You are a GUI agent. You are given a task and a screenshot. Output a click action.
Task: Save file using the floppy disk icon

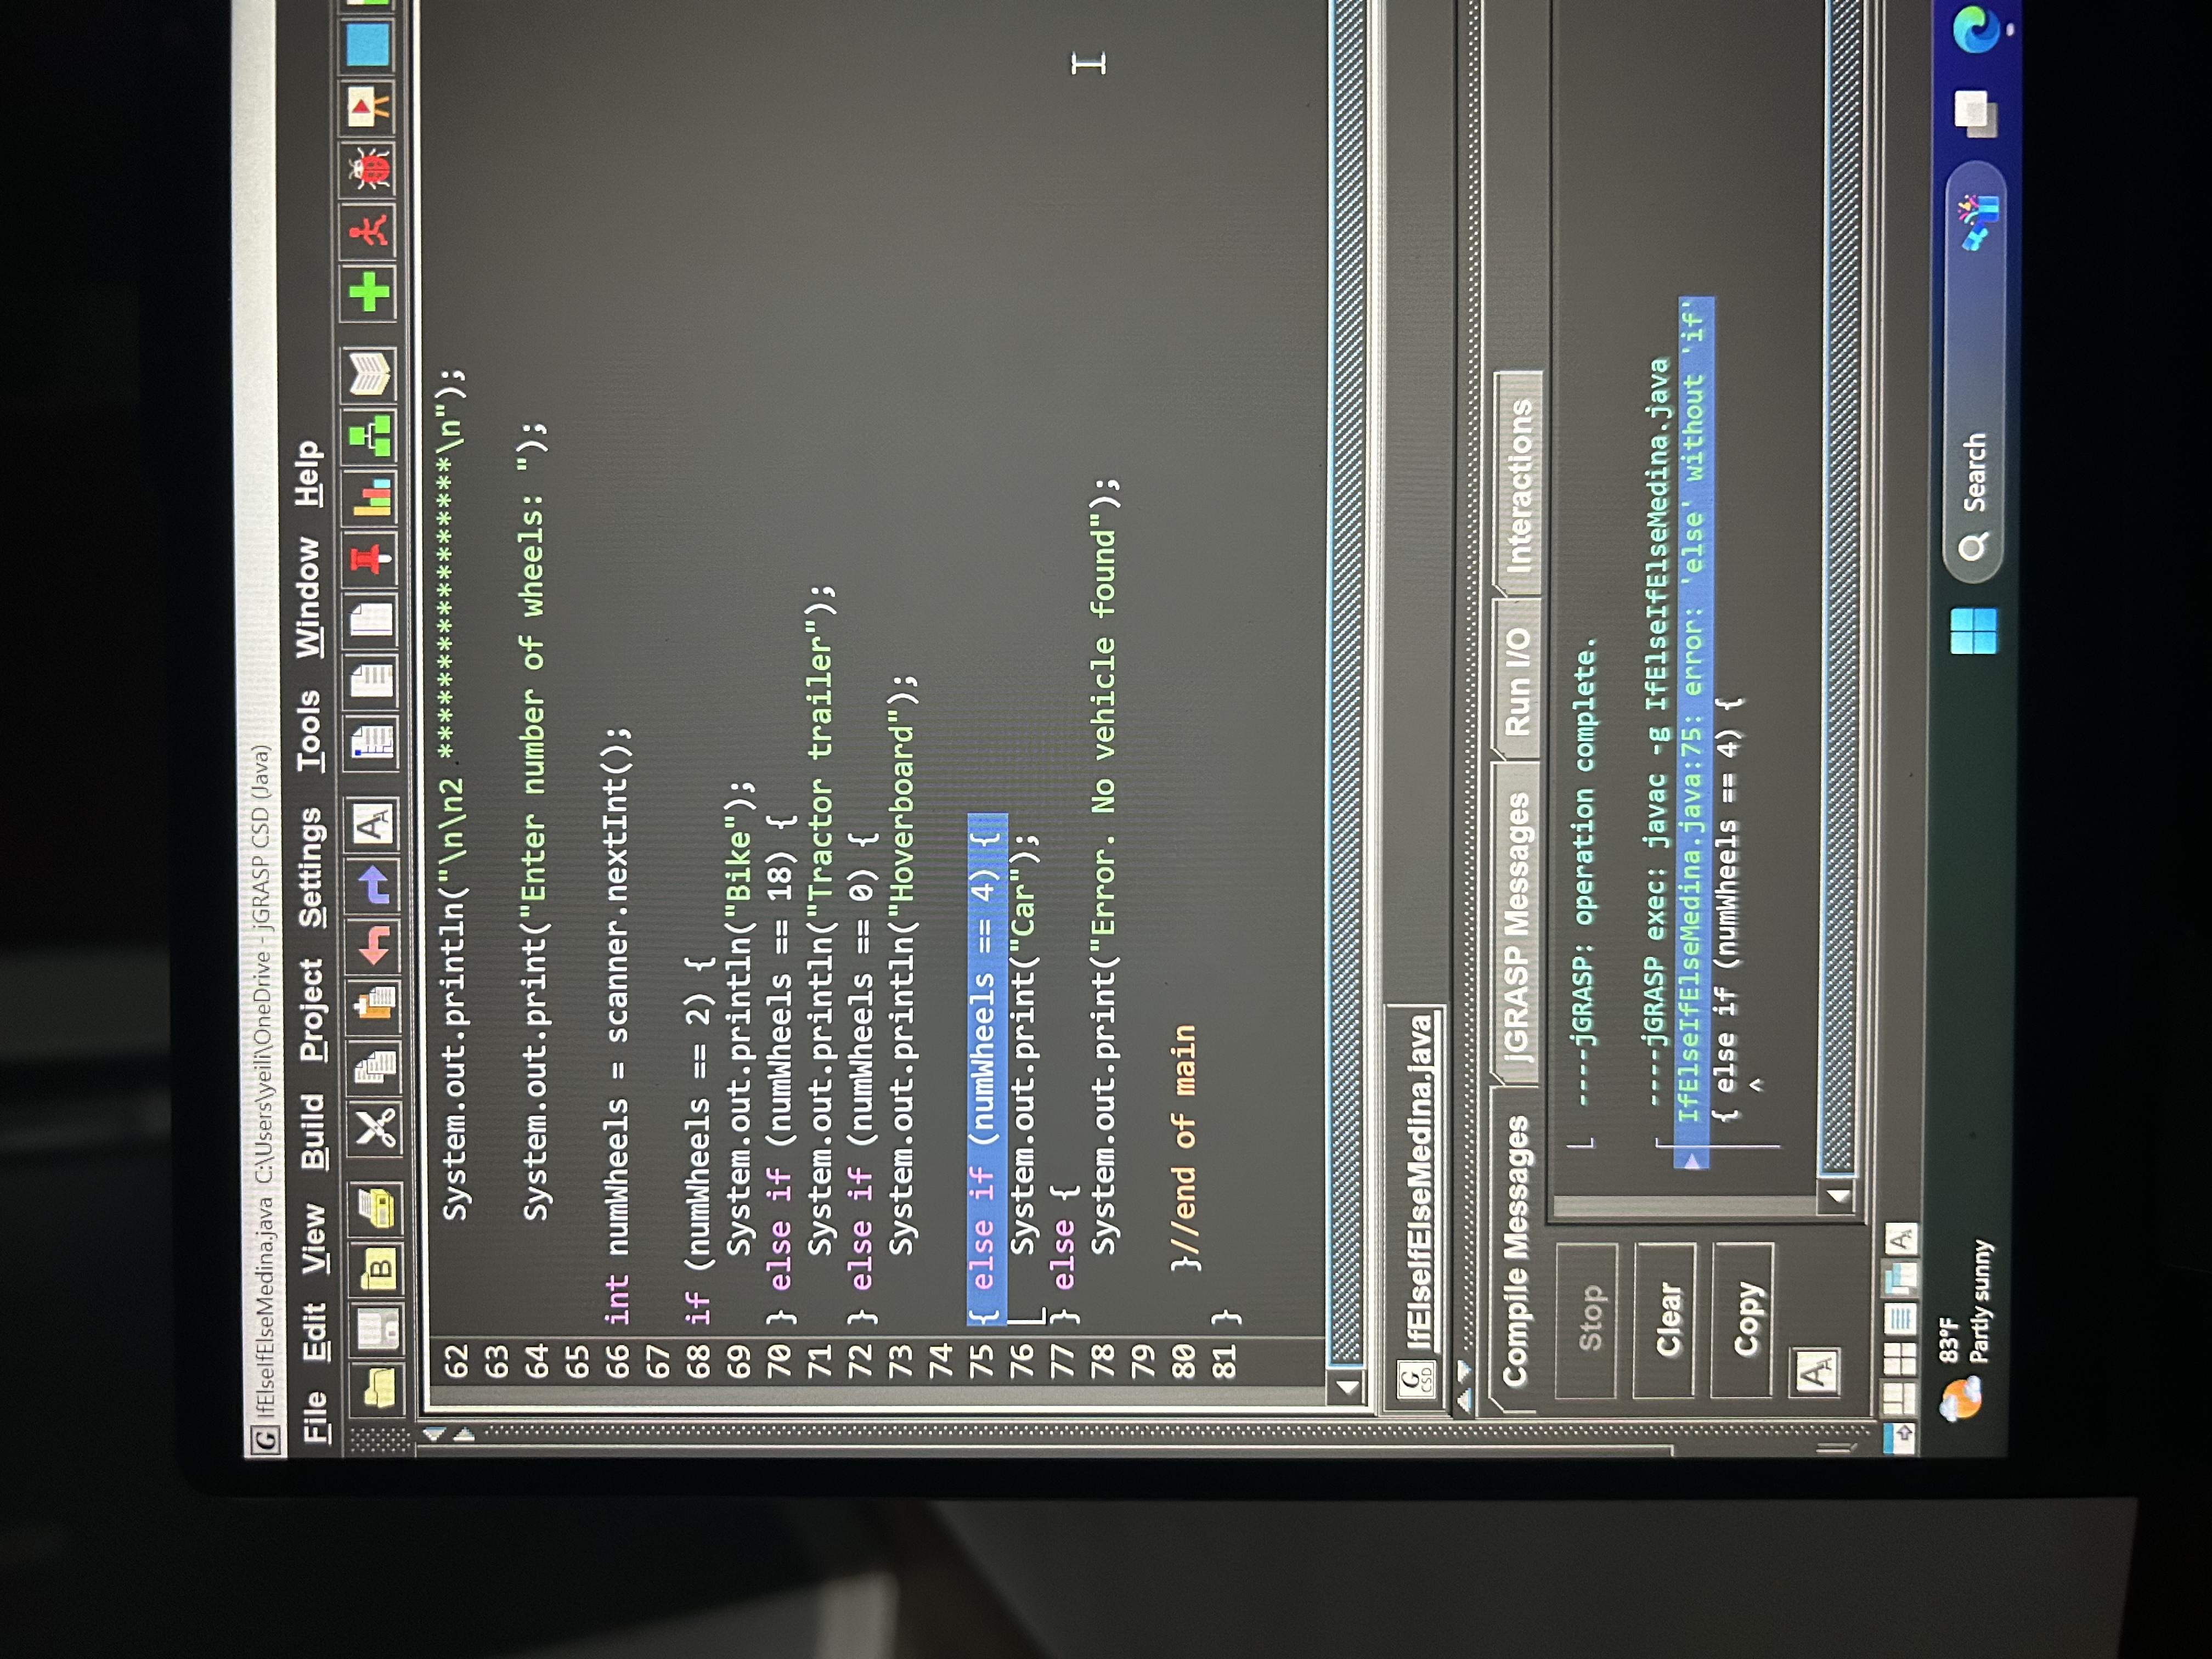tap(378, 1330)
